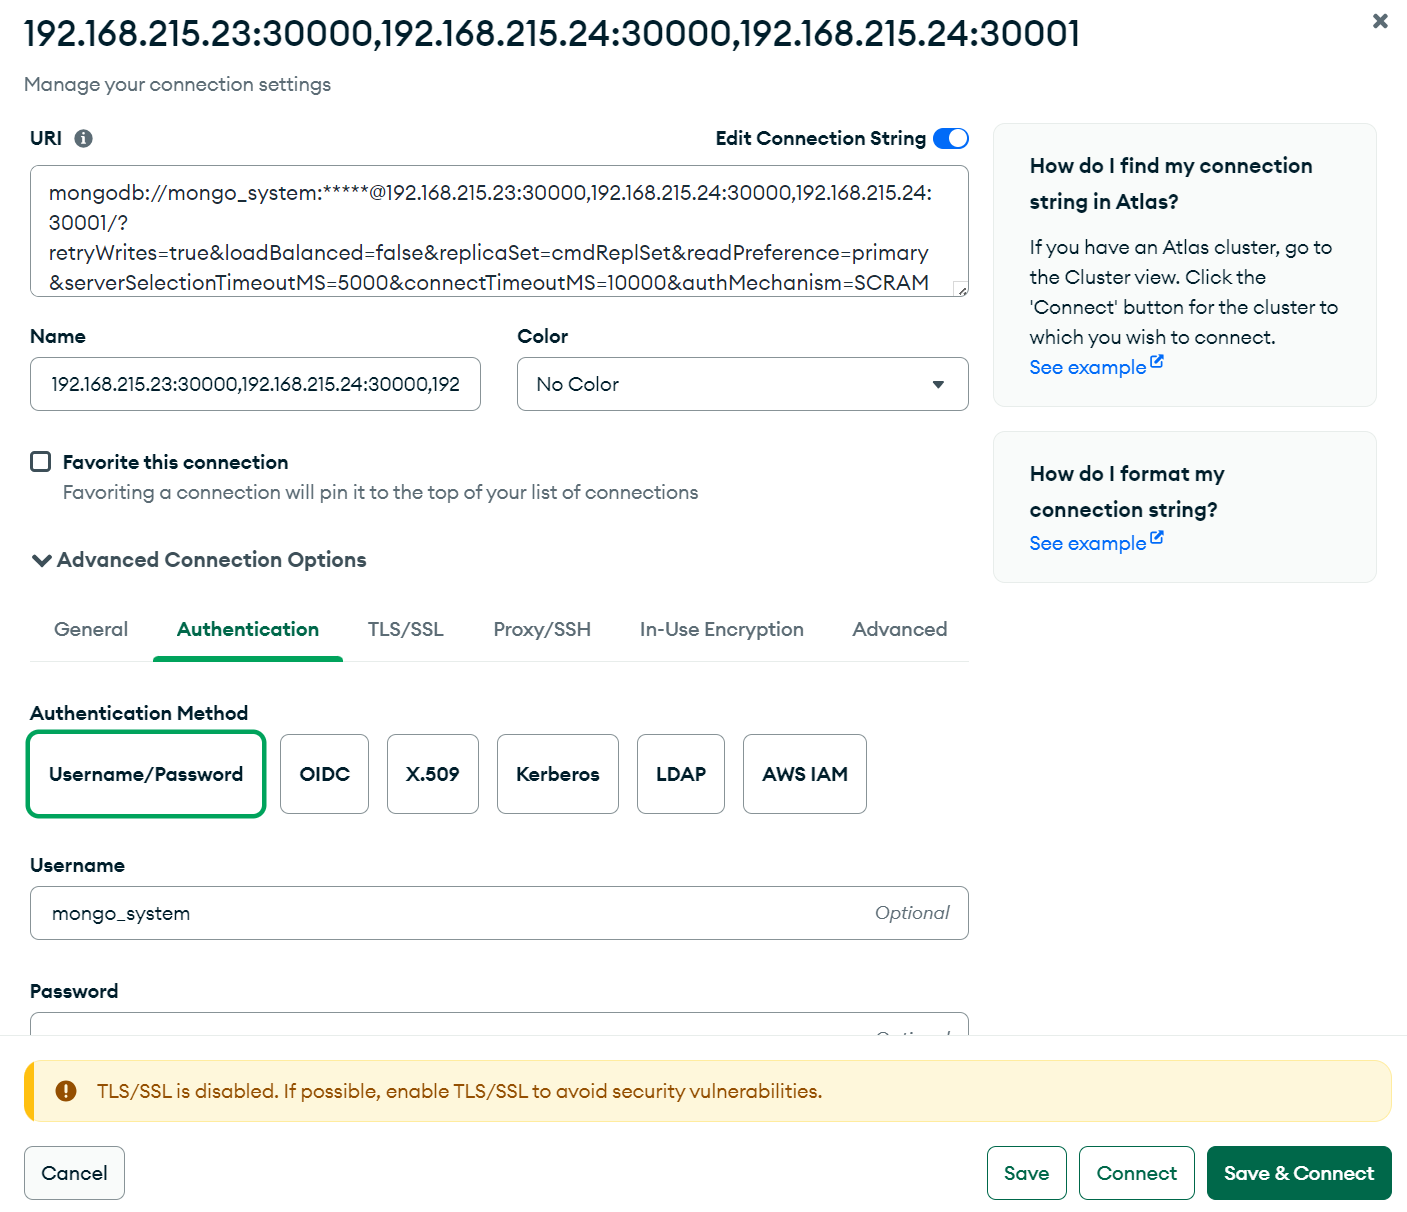Select LDAP authentication method
This screenshot has height=1212, width=1407.
(681, 774)
